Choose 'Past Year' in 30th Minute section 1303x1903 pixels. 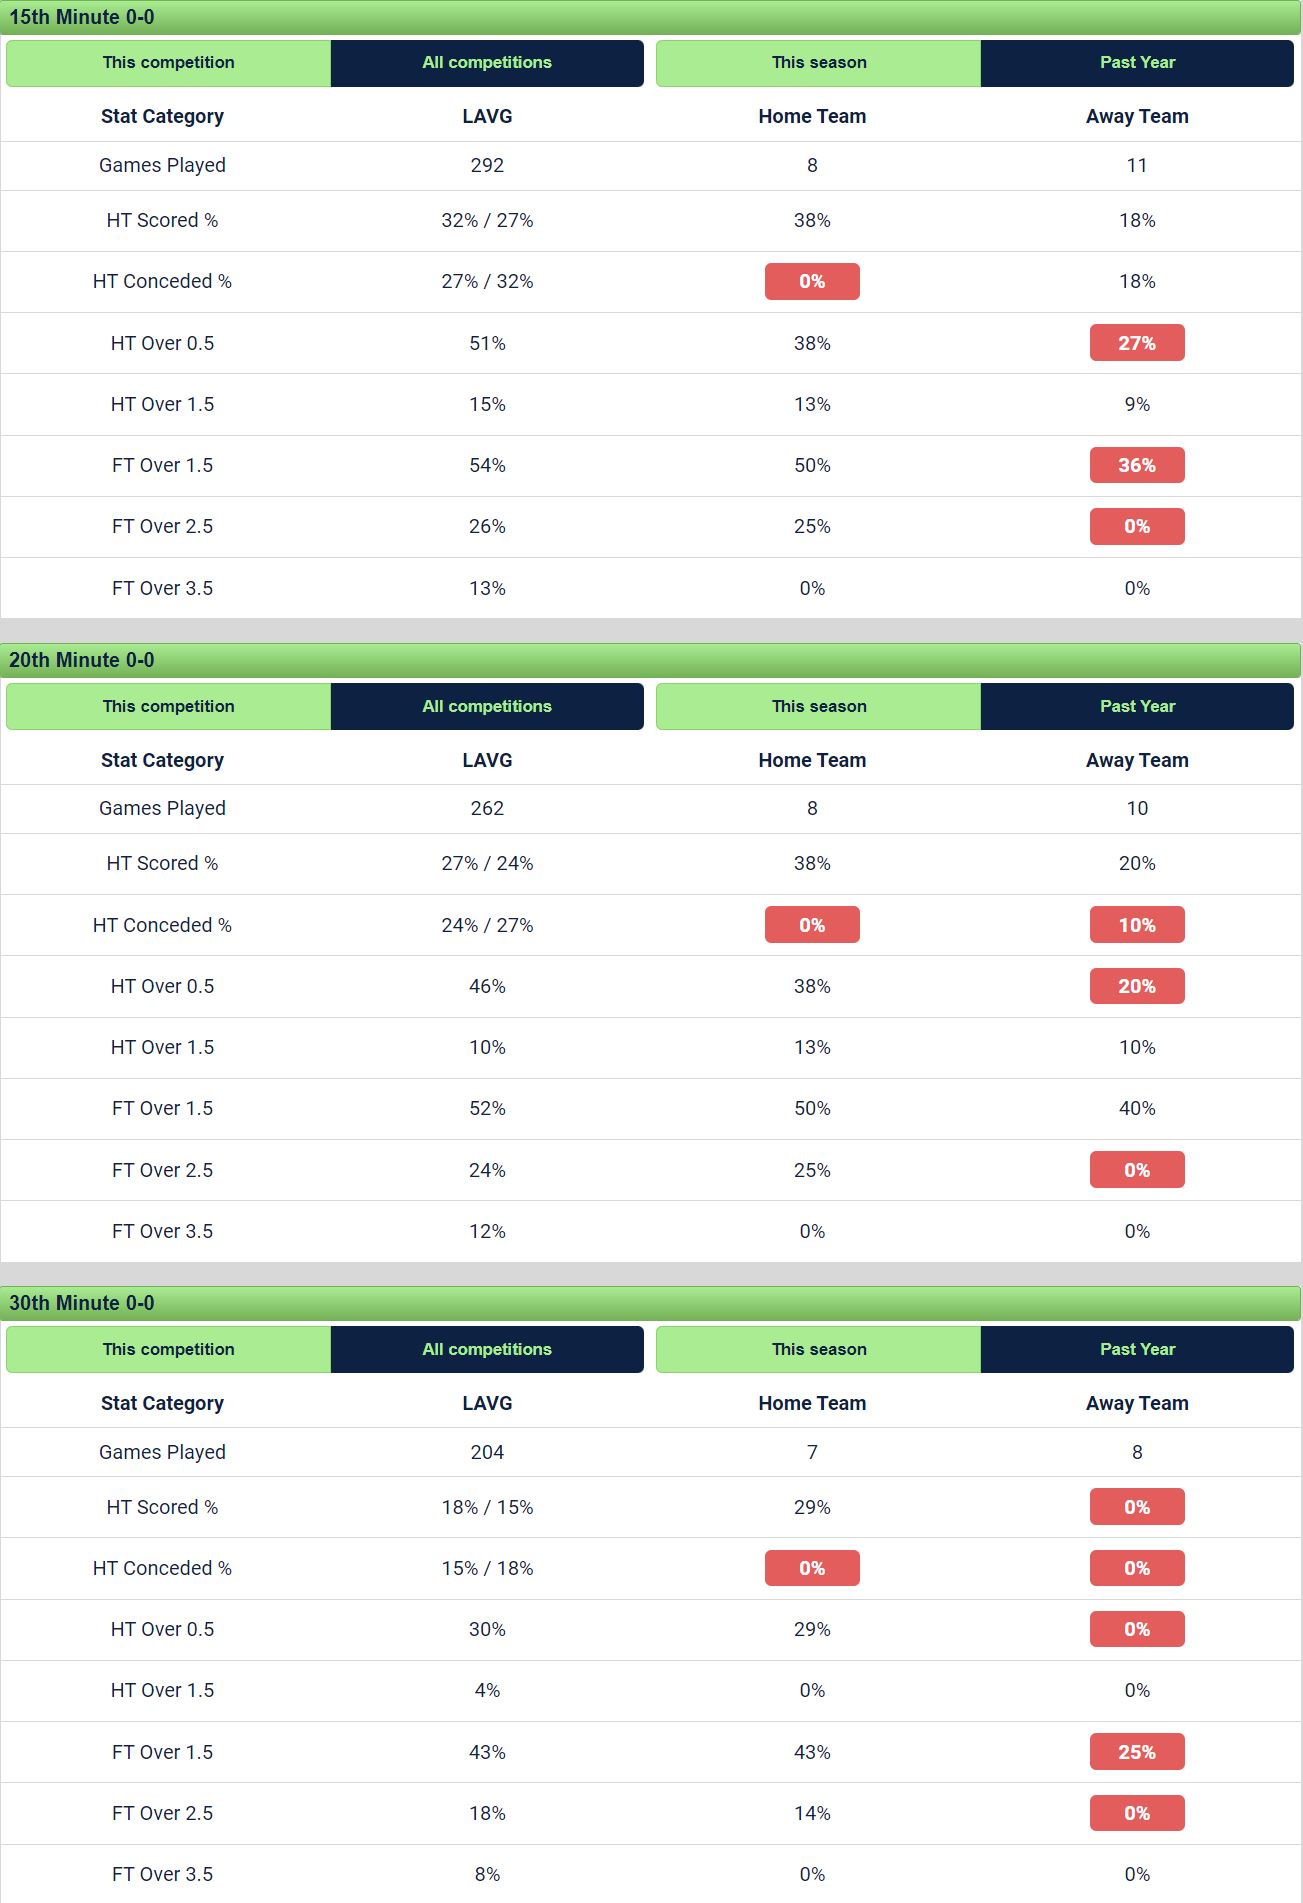coord(1137,1349)
